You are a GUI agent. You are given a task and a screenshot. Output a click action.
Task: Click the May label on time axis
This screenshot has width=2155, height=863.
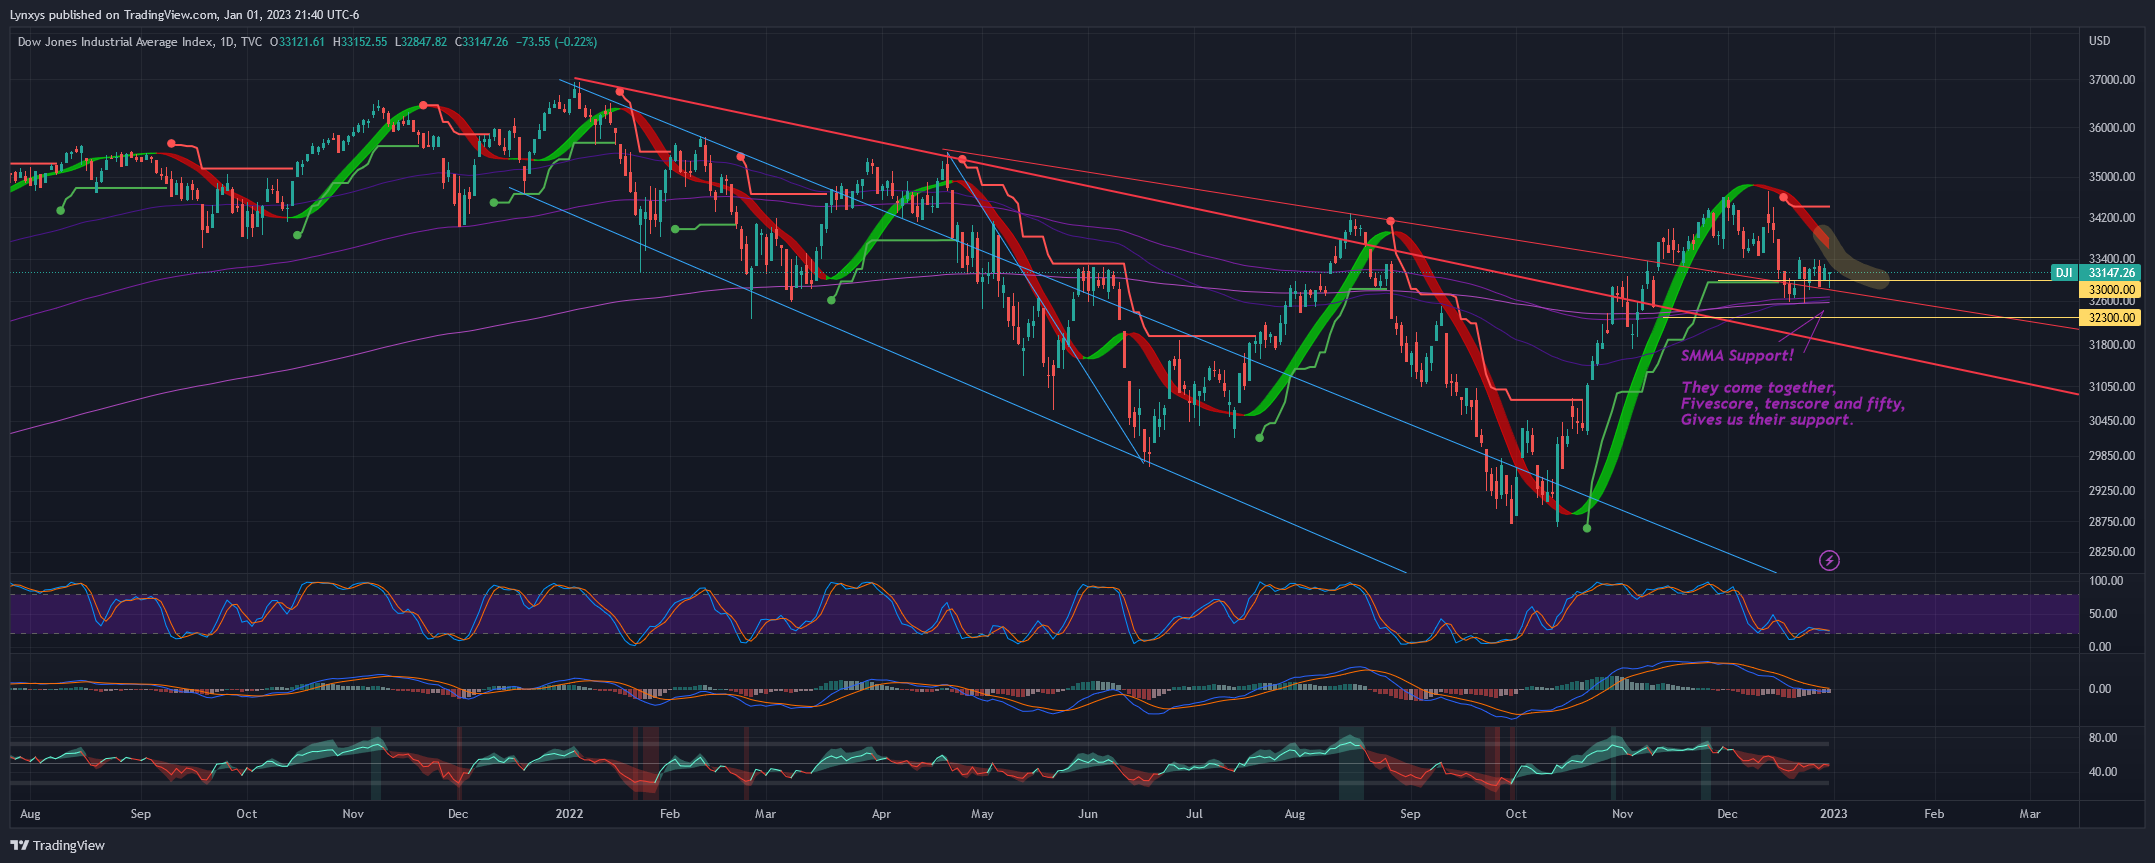click(x=982, y=814)
